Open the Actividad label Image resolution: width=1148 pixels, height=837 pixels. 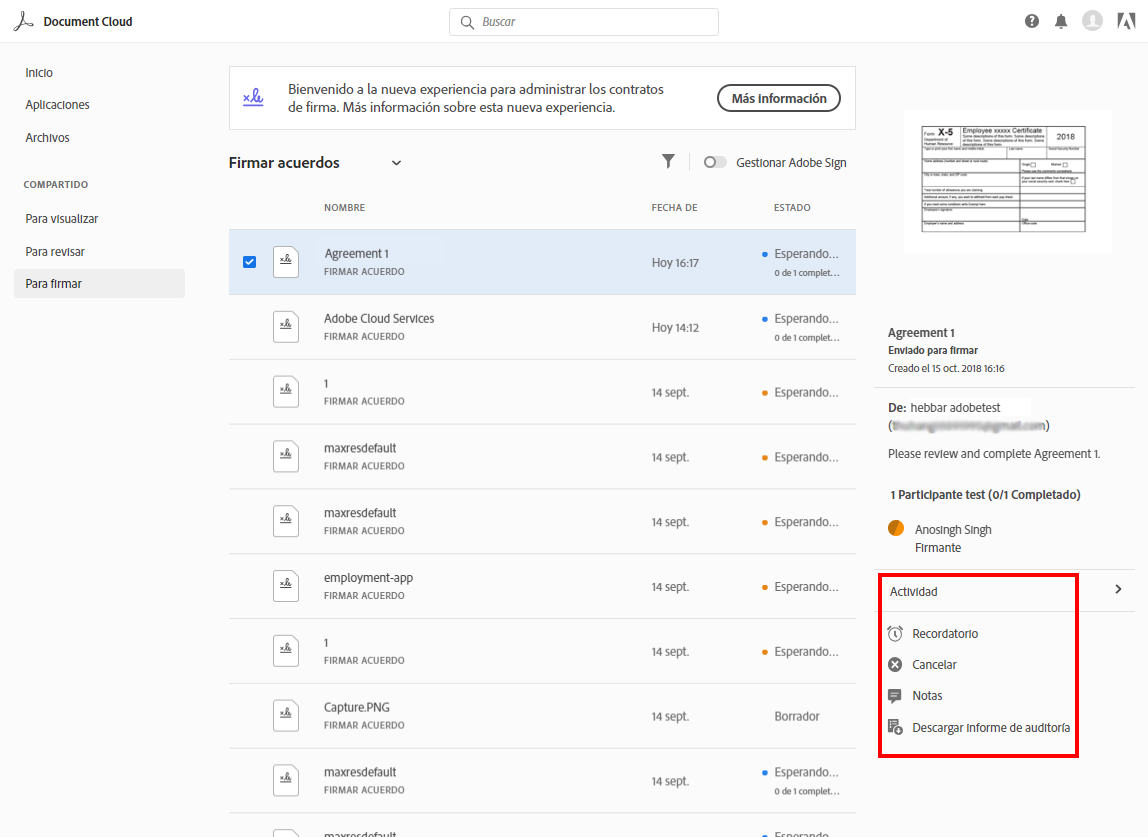[x=913, y=592]
